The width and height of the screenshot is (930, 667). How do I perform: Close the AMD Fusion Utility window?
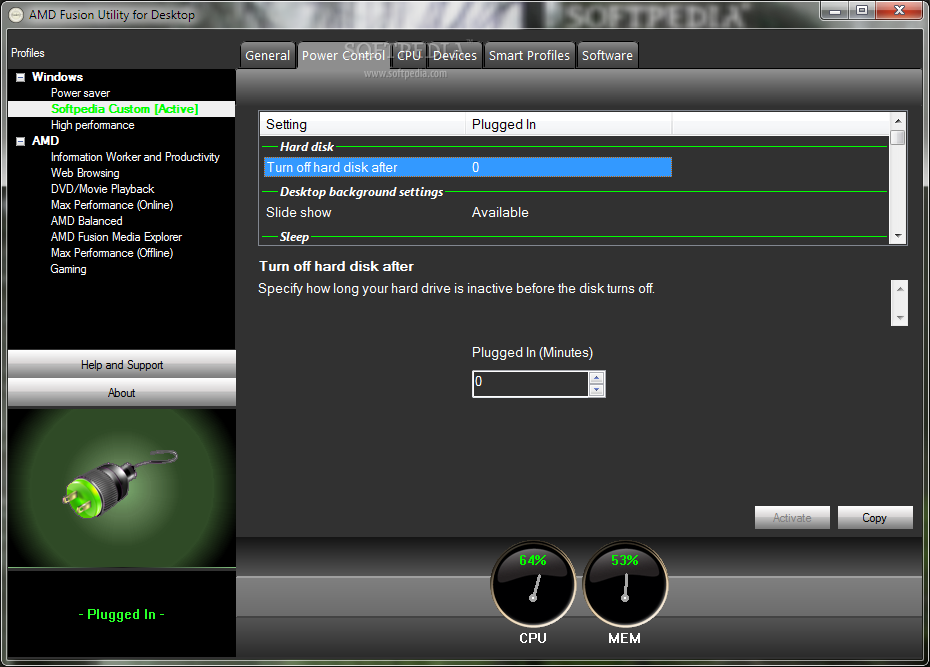point(899,10)
